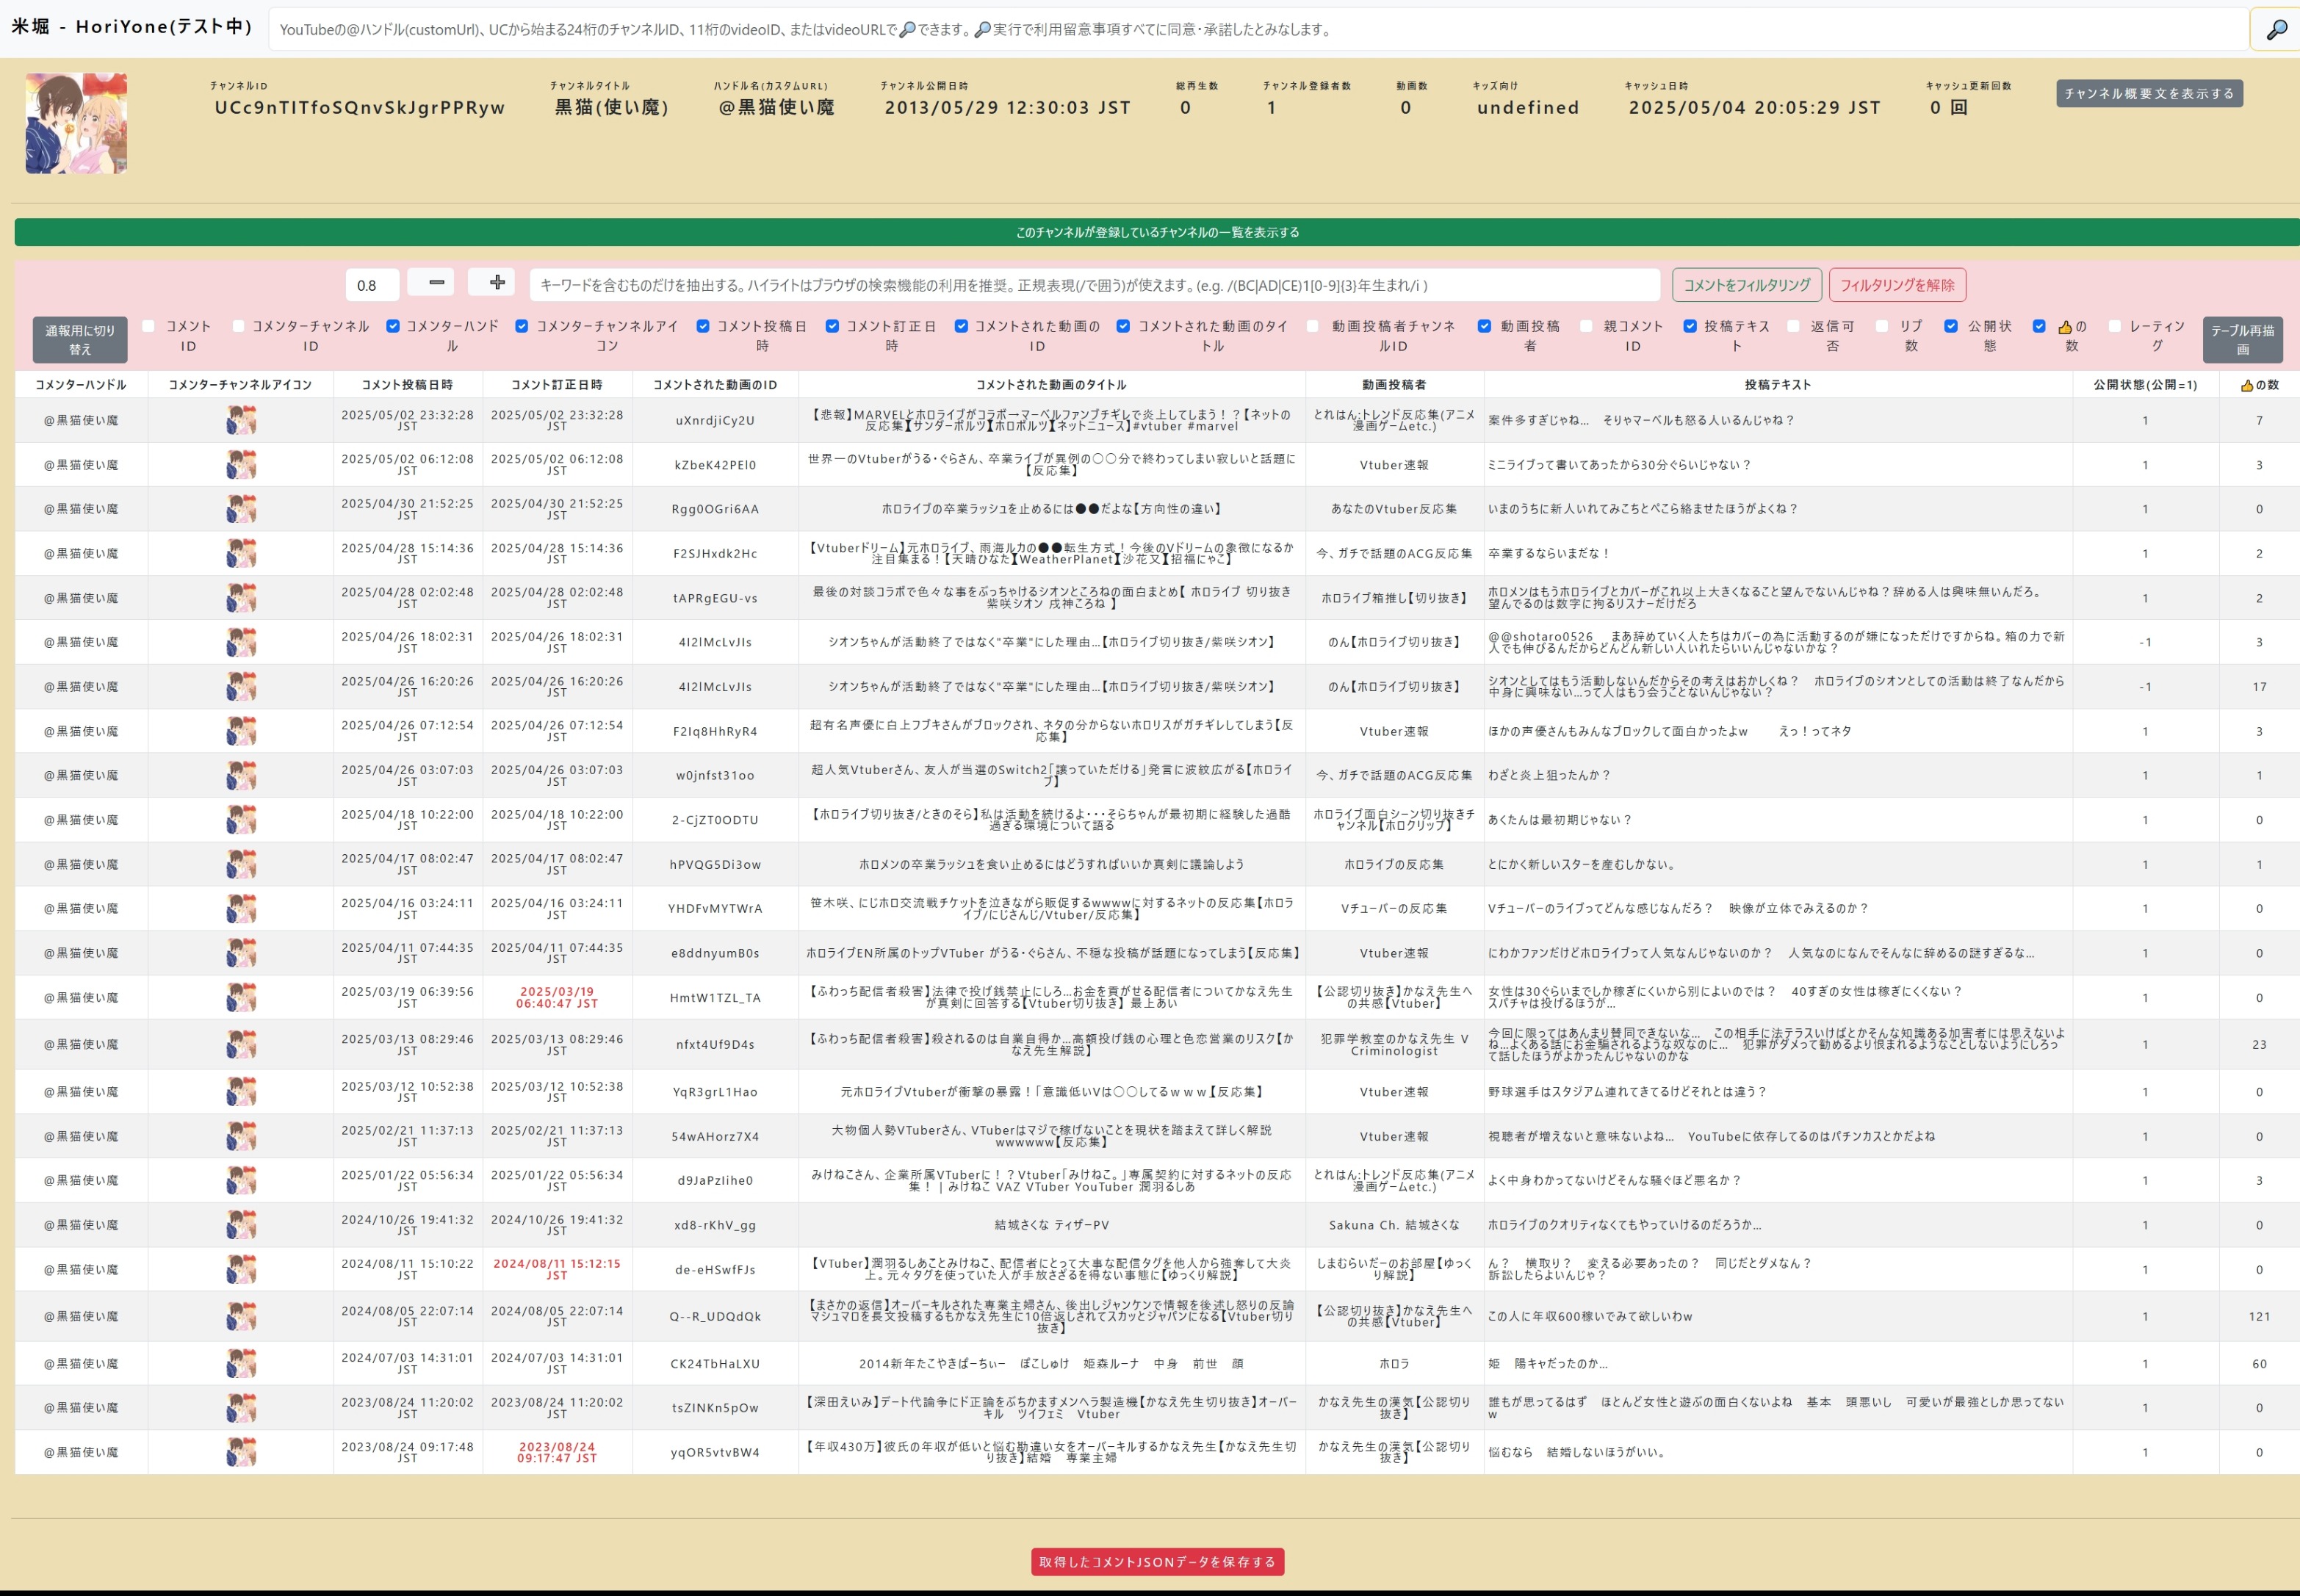Click commenter icon in 2025/01/22 05:56:34 row

point(241,1180)
